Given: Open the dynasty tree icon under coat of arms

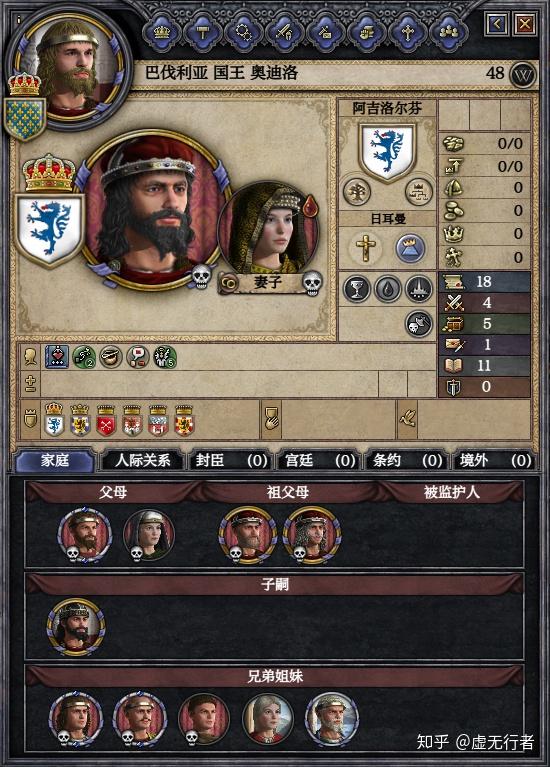Looking at the screenshot, I should 356,191.
